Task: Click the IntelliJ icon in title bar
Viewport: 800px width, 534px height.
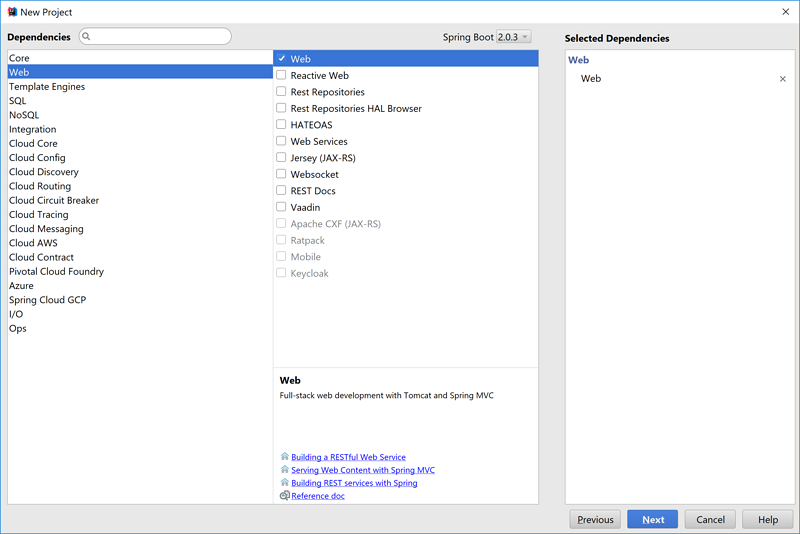Action: click(12, 12)
